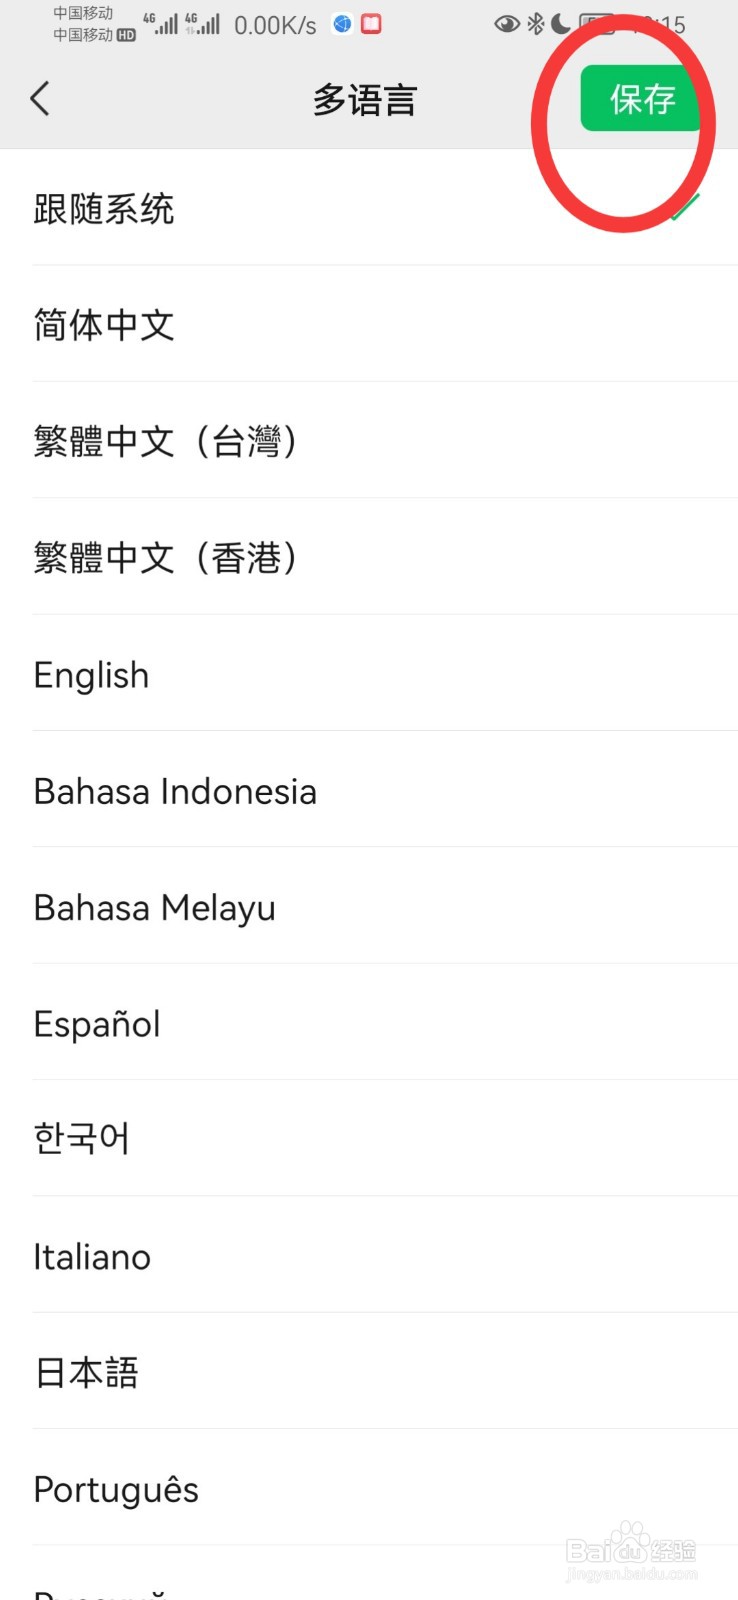This screenshot has height=1600, width=738.
Task: Select Português language option
Action: pos(369,1488)
